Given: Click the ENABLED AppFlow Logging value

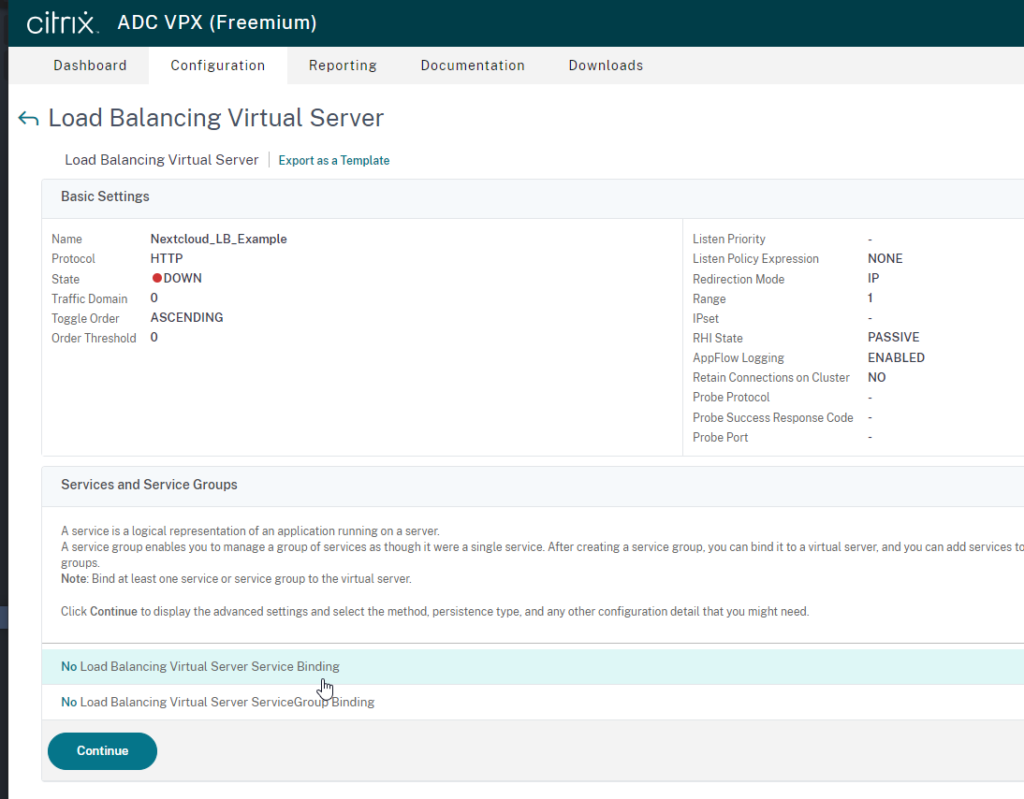Looking at the screenshot, I should point(896,357).
